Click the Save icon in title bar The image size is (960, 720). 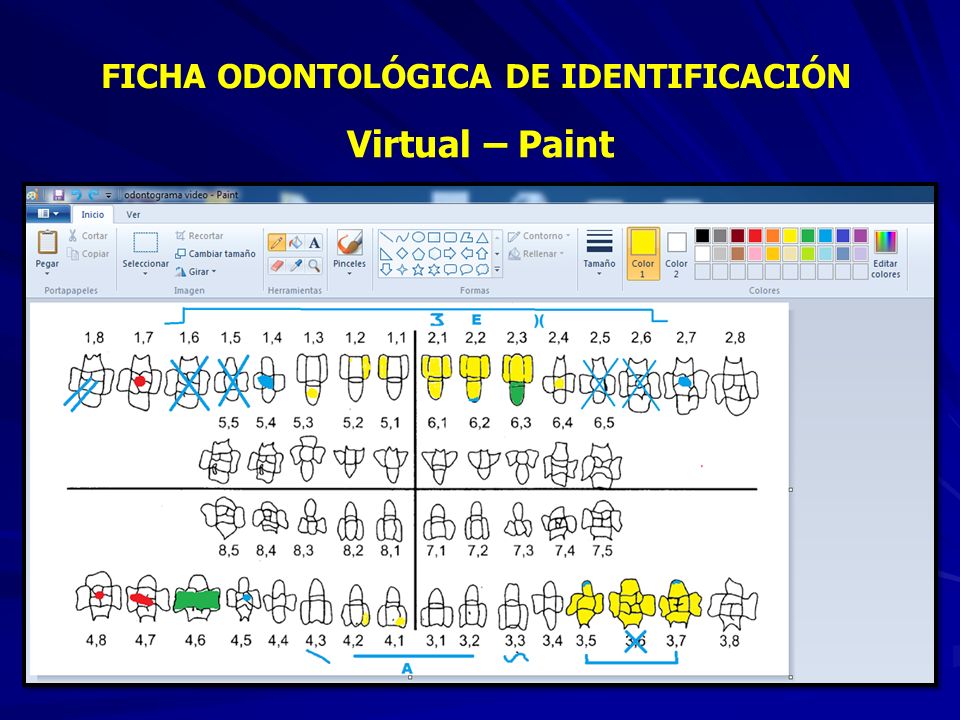point(59,195)
